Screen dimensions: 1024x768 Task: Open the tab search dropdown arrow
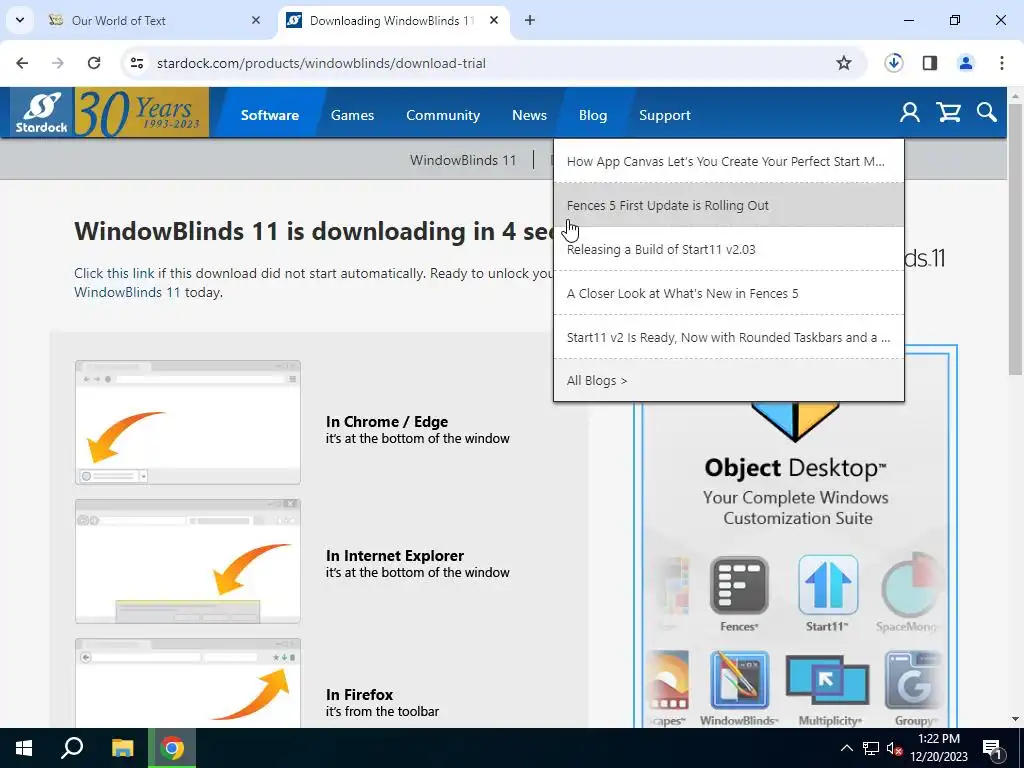(20, 20)
